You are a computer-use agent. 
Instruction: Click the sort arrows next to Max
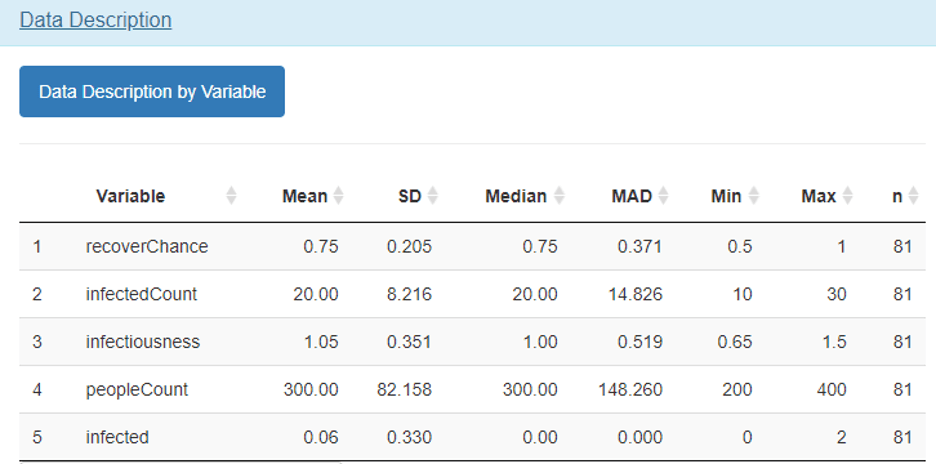(x=847, y=196)
